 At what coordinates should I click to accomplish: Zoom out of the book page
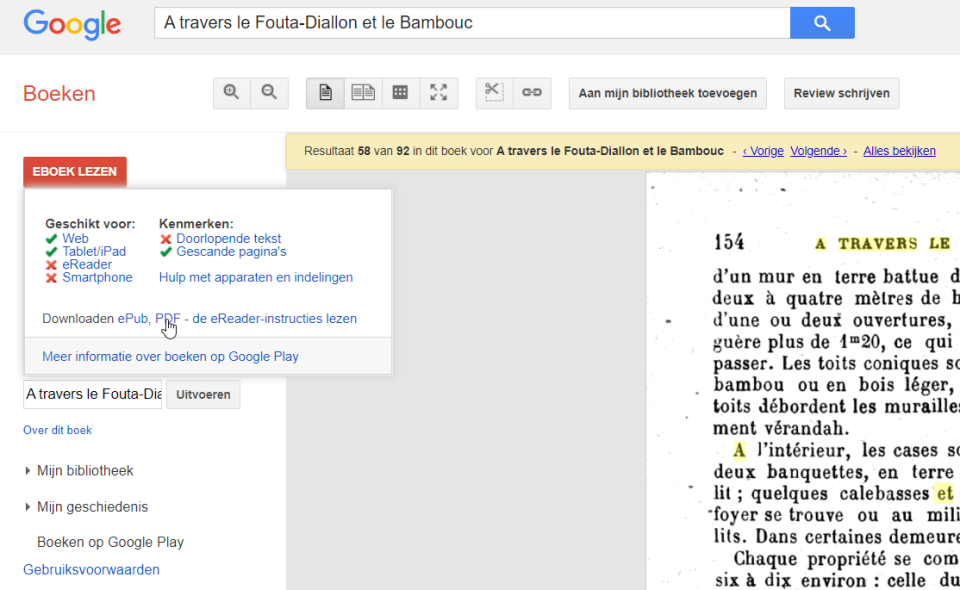pyautogui.click(x=268, y=91)
